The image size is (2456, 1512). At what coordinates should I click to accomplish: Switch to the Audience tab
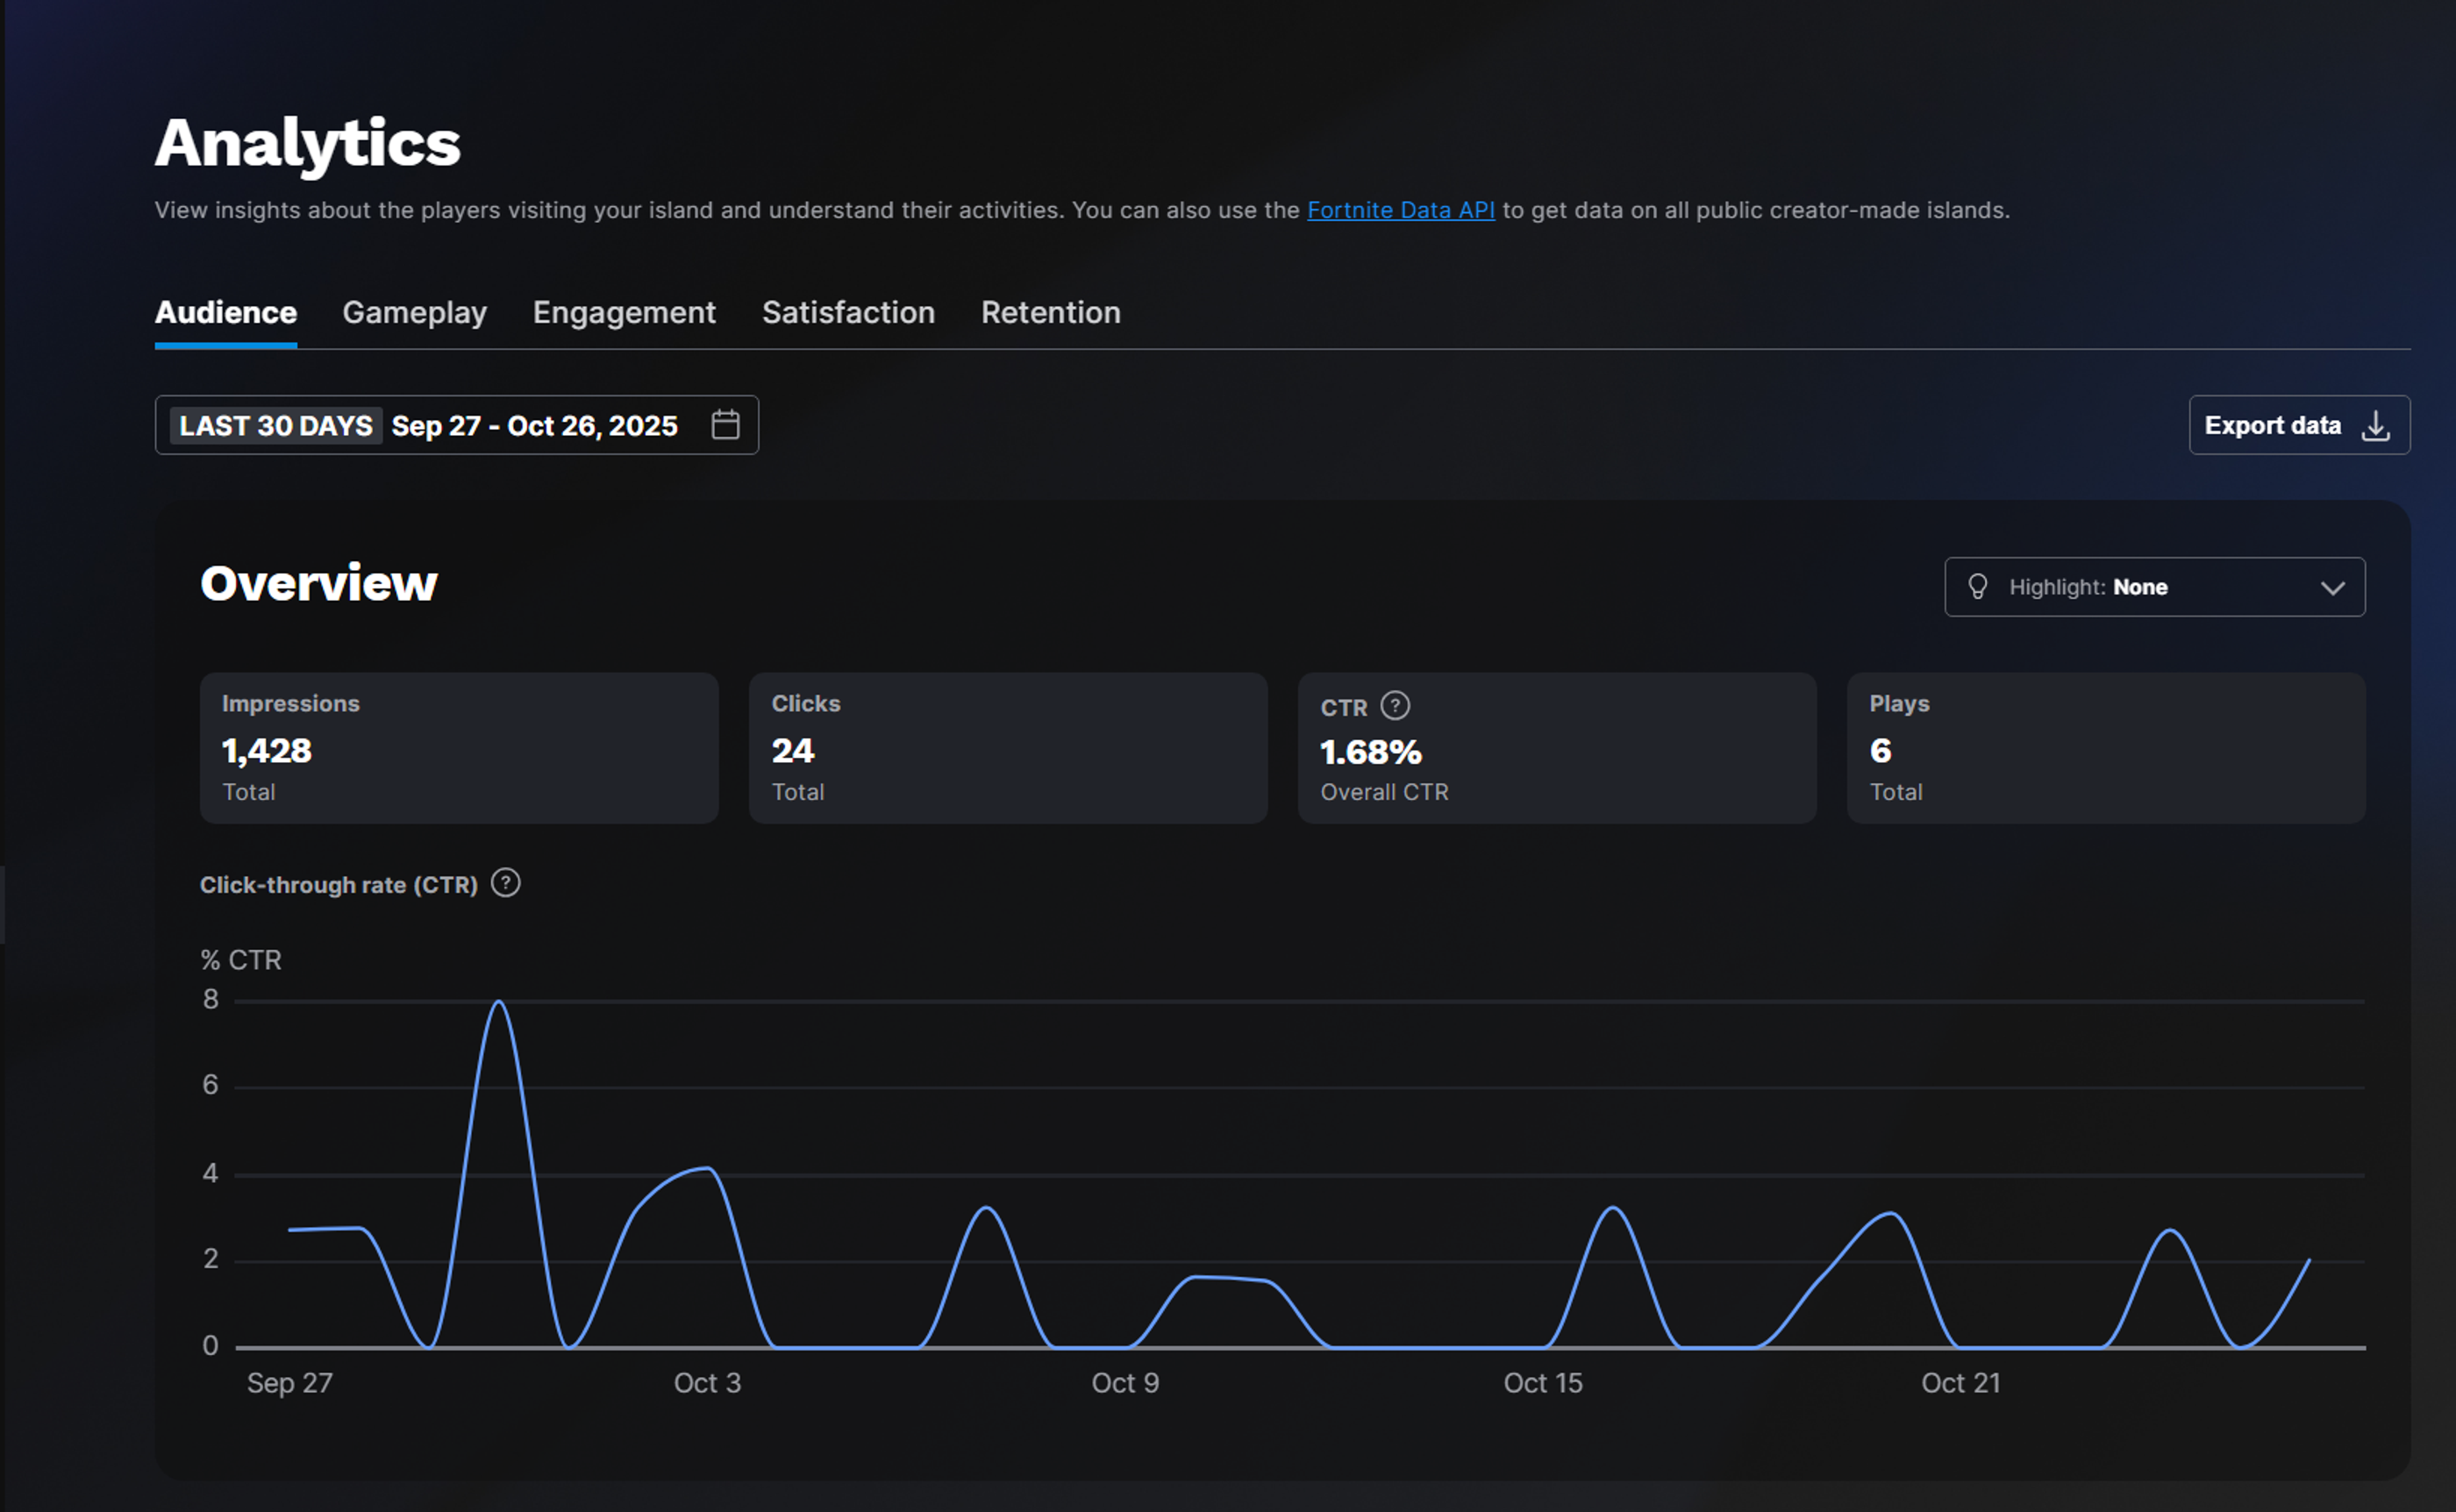pos(226,313)
